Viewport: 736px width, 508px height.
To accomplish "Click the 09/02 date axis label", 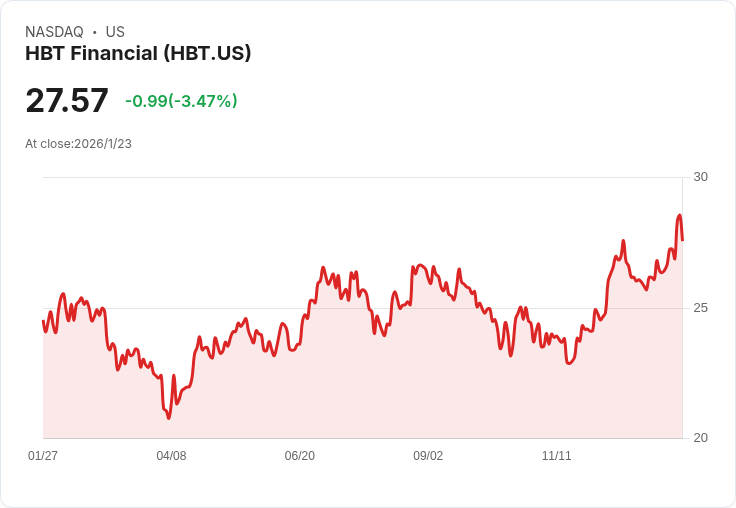I will tap(428, 456).
